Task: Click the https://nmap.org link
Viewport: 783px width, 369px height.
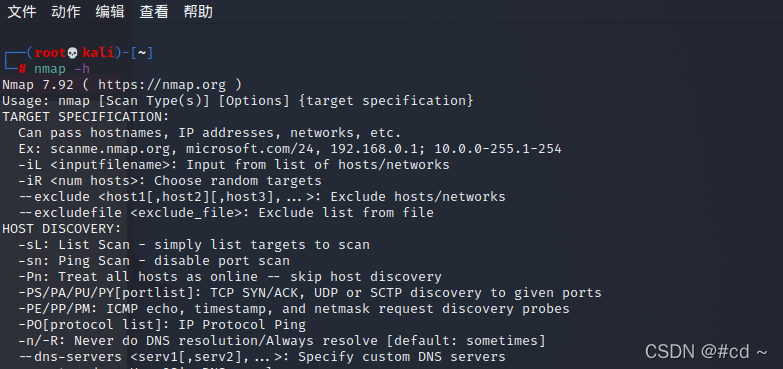Action: [x=162, y=85]
